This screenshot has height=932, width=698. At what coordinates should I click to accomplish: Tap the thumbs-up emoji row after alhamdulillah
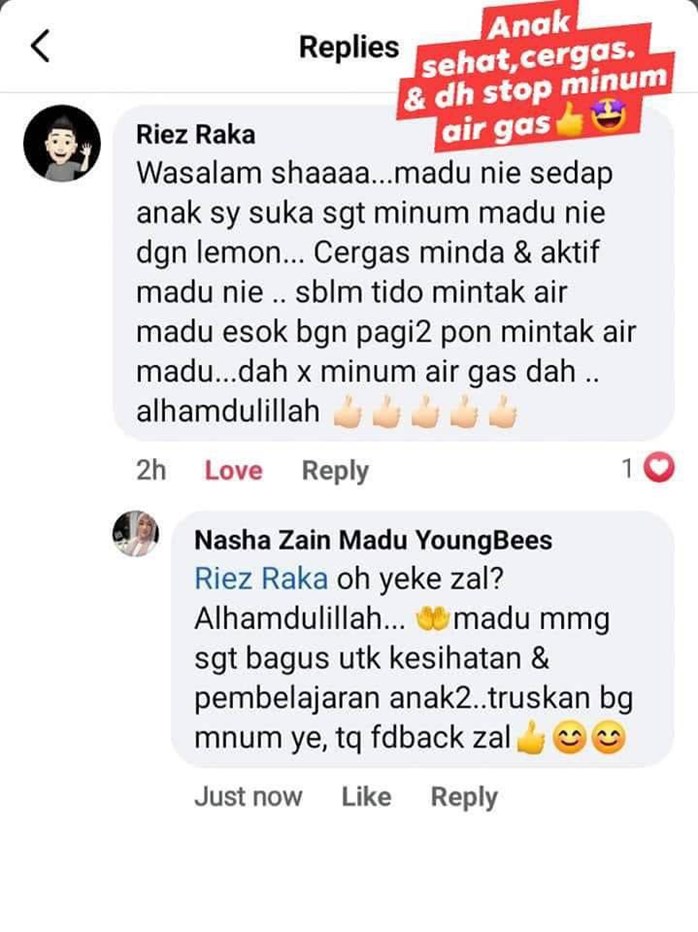(425, 411)
